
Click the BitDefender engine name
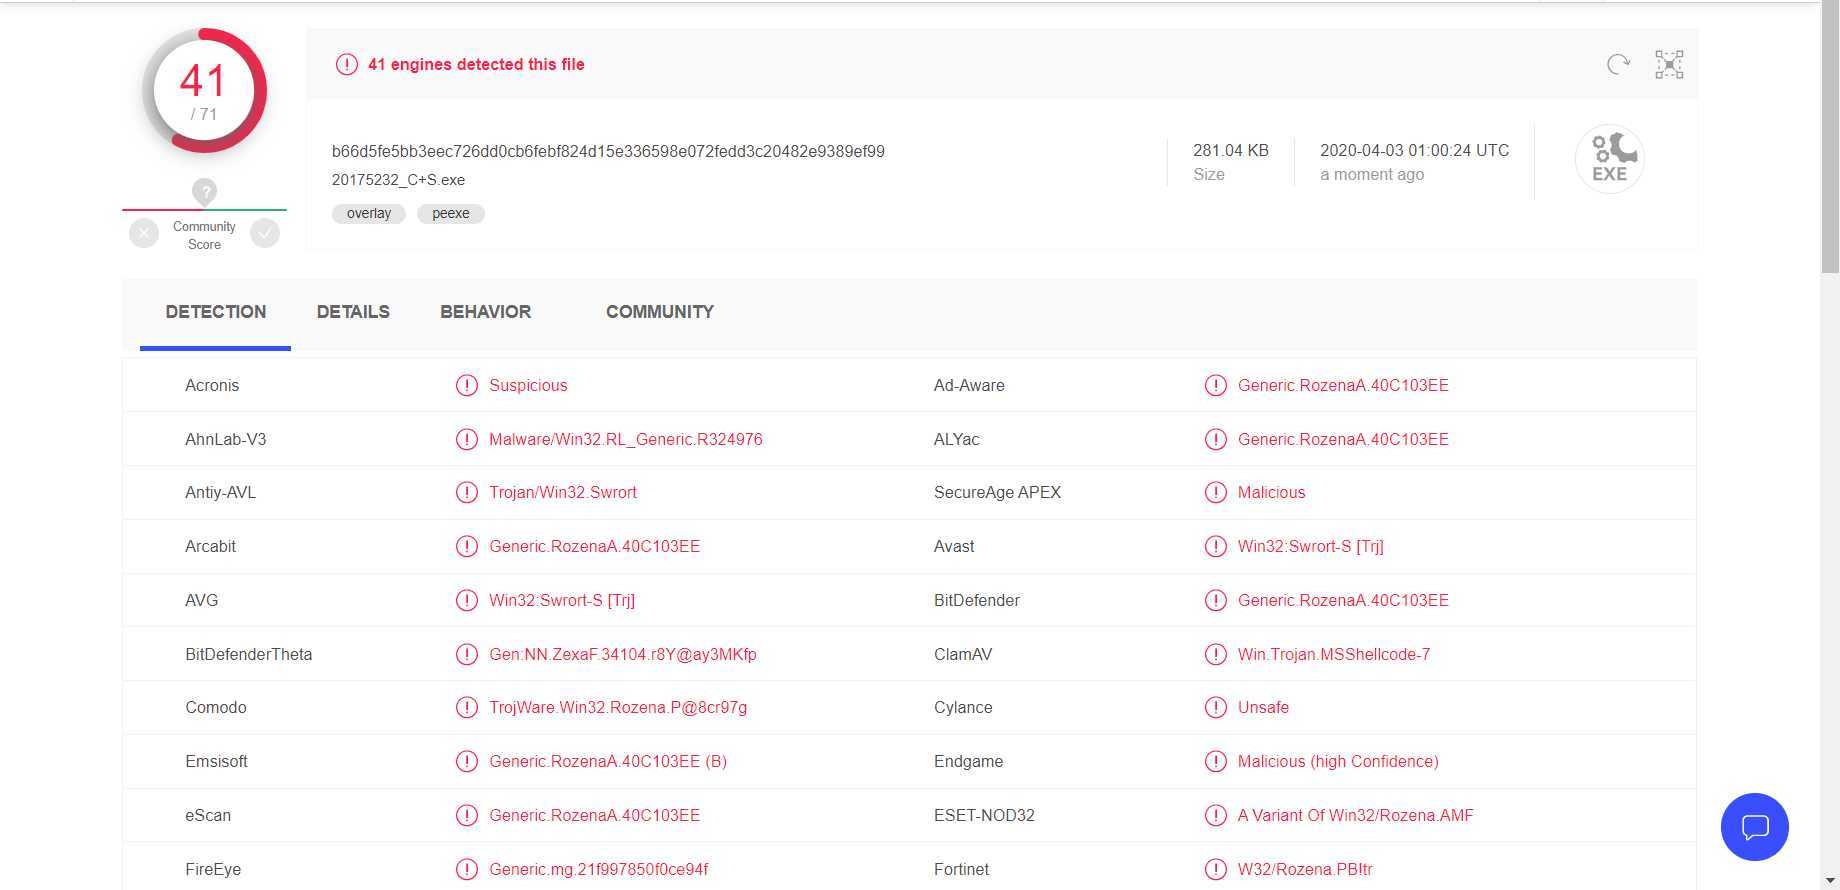(977, 600)
